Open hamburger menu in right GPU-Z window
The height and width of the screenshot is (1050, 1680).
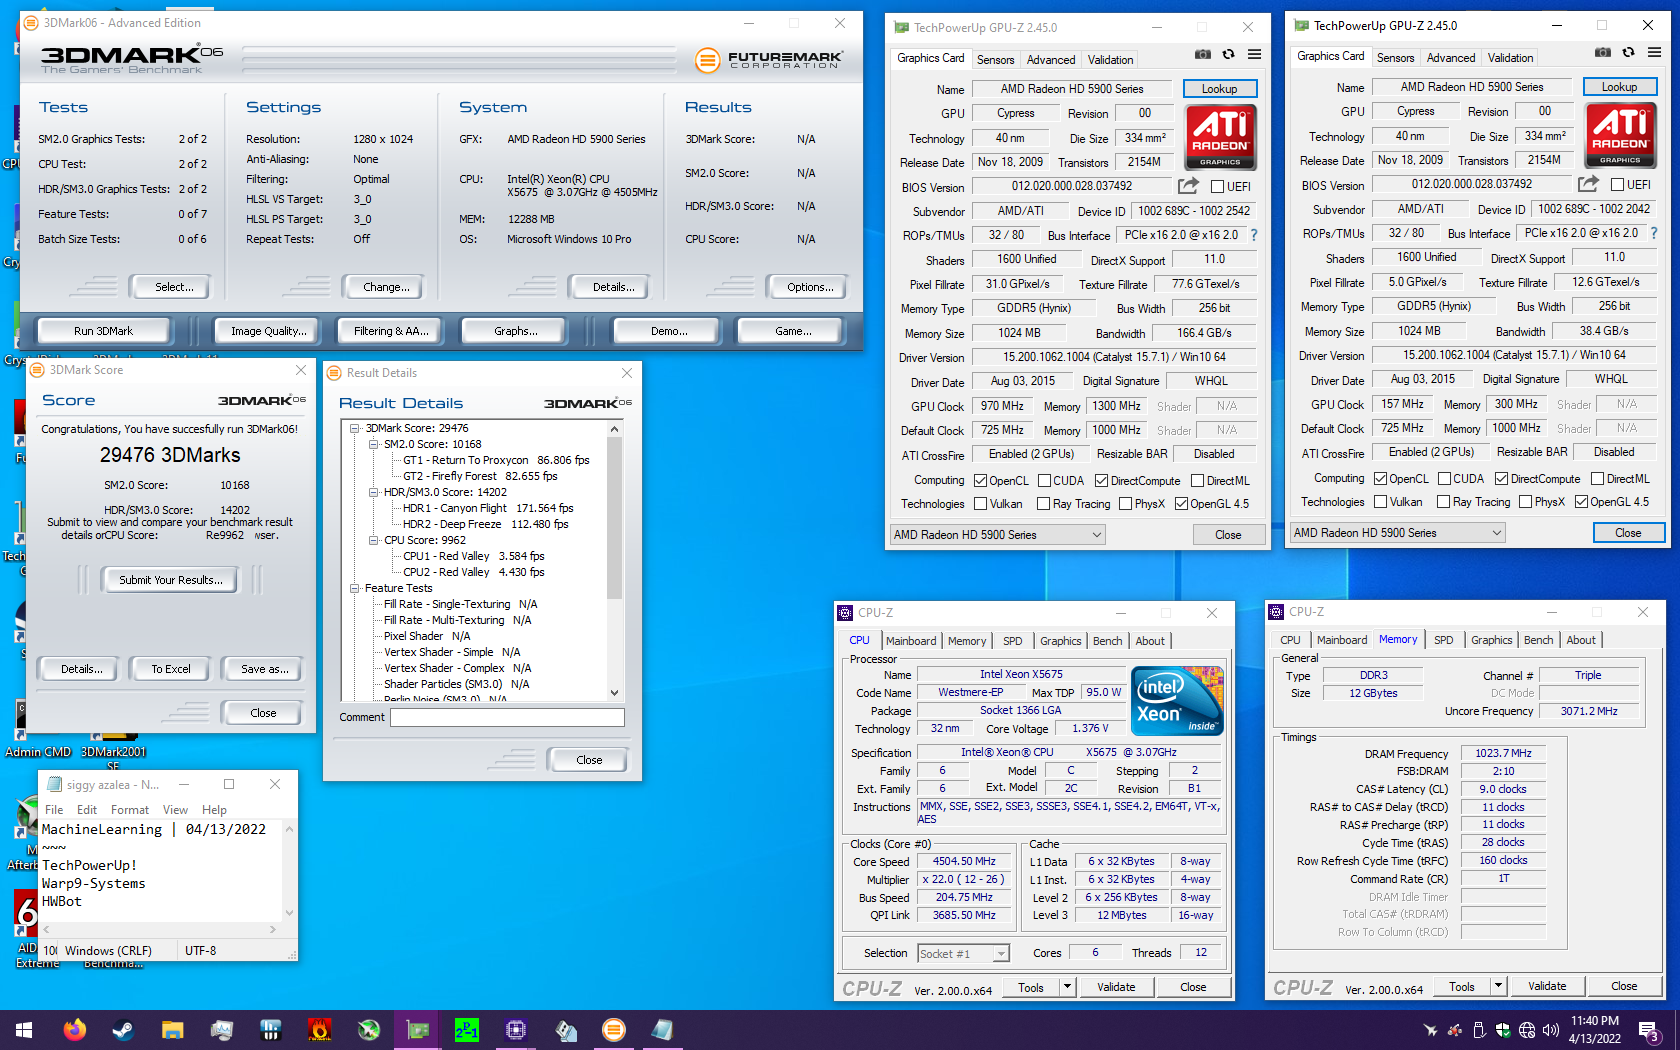(1654, 53)
